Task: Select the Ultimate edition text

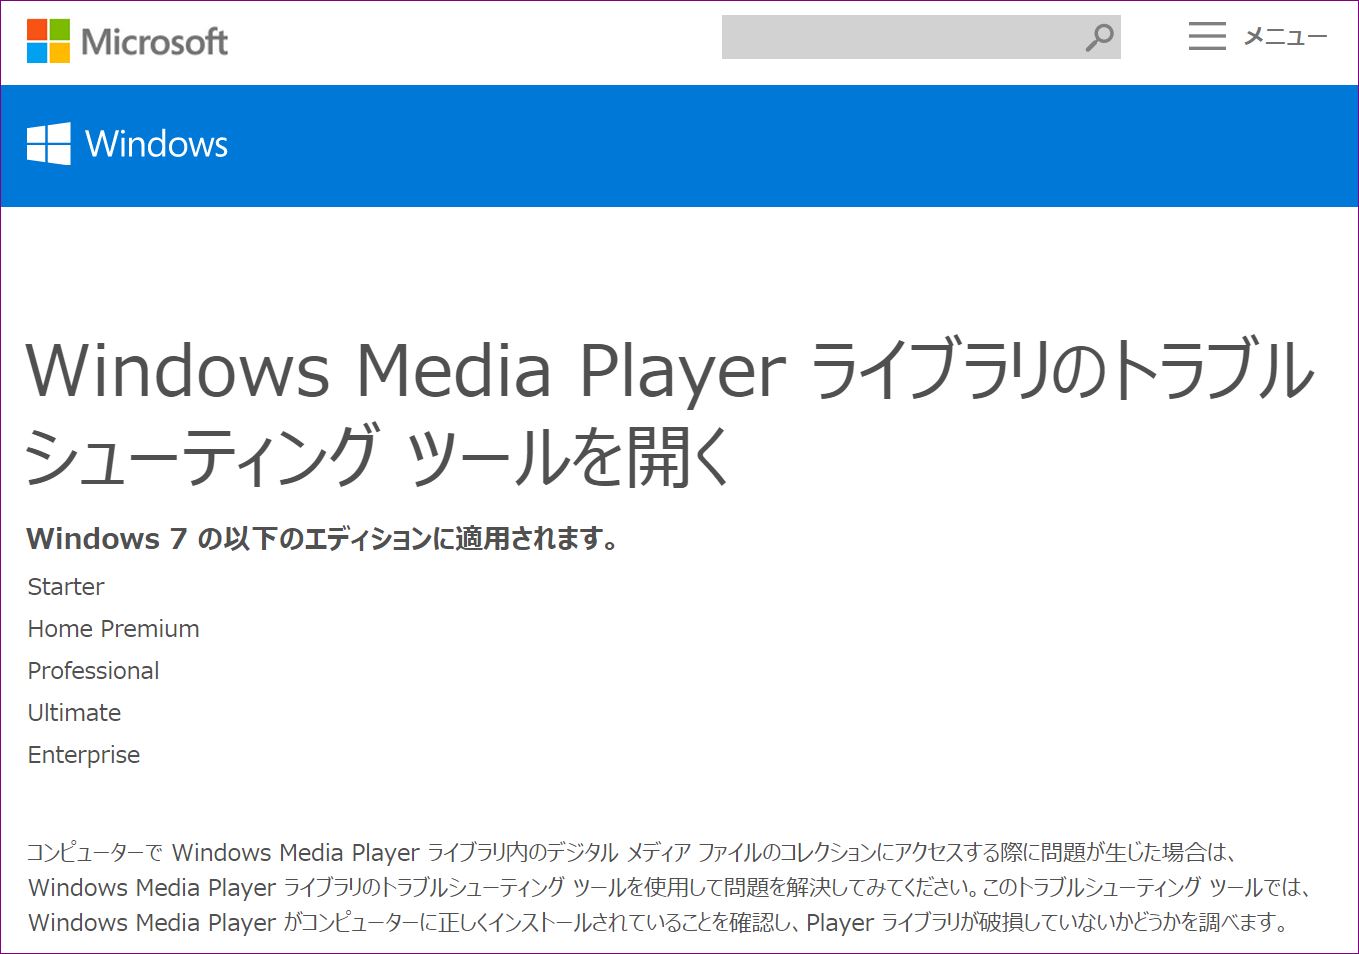Action: (74, 713)
